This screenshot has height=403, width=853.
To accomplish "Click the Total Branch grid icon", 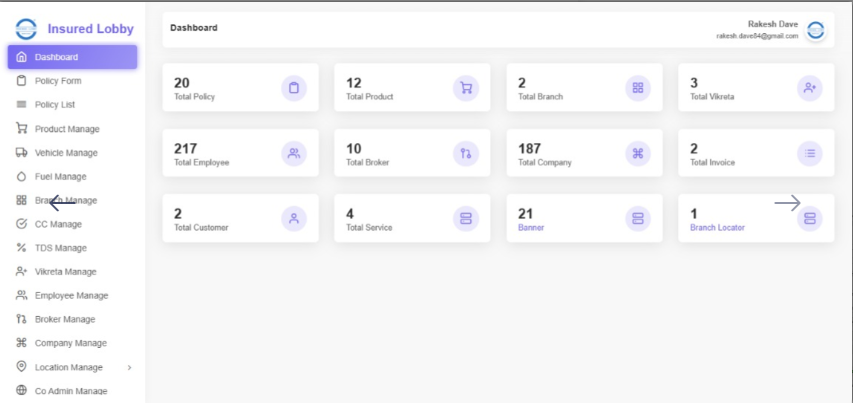I will pyautogui.click(x=638, y=88).
